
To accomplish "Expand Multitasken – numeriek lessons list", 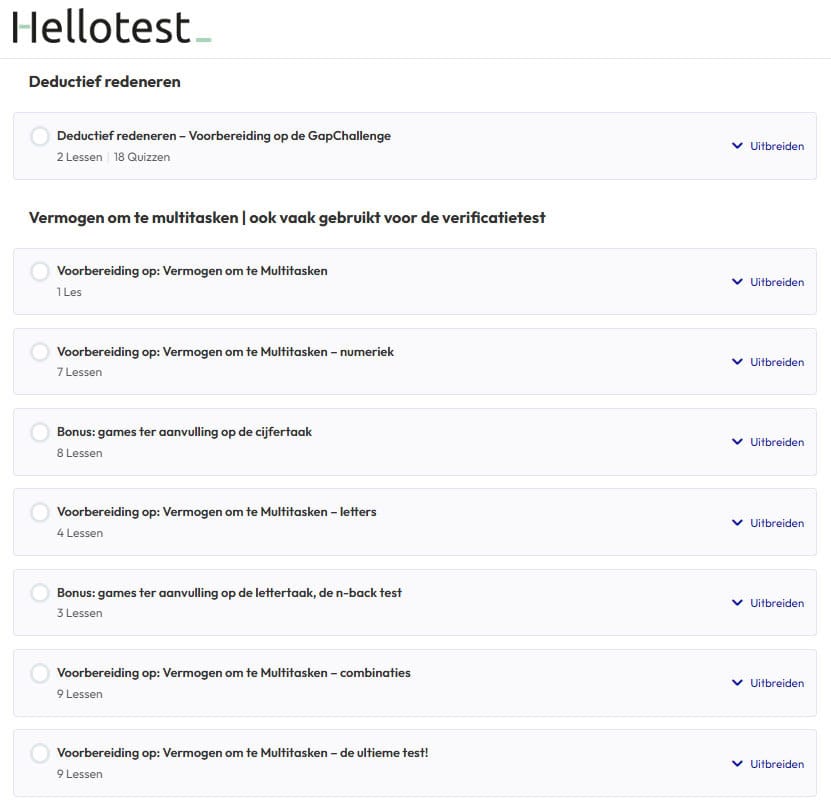I will point(768,362).
